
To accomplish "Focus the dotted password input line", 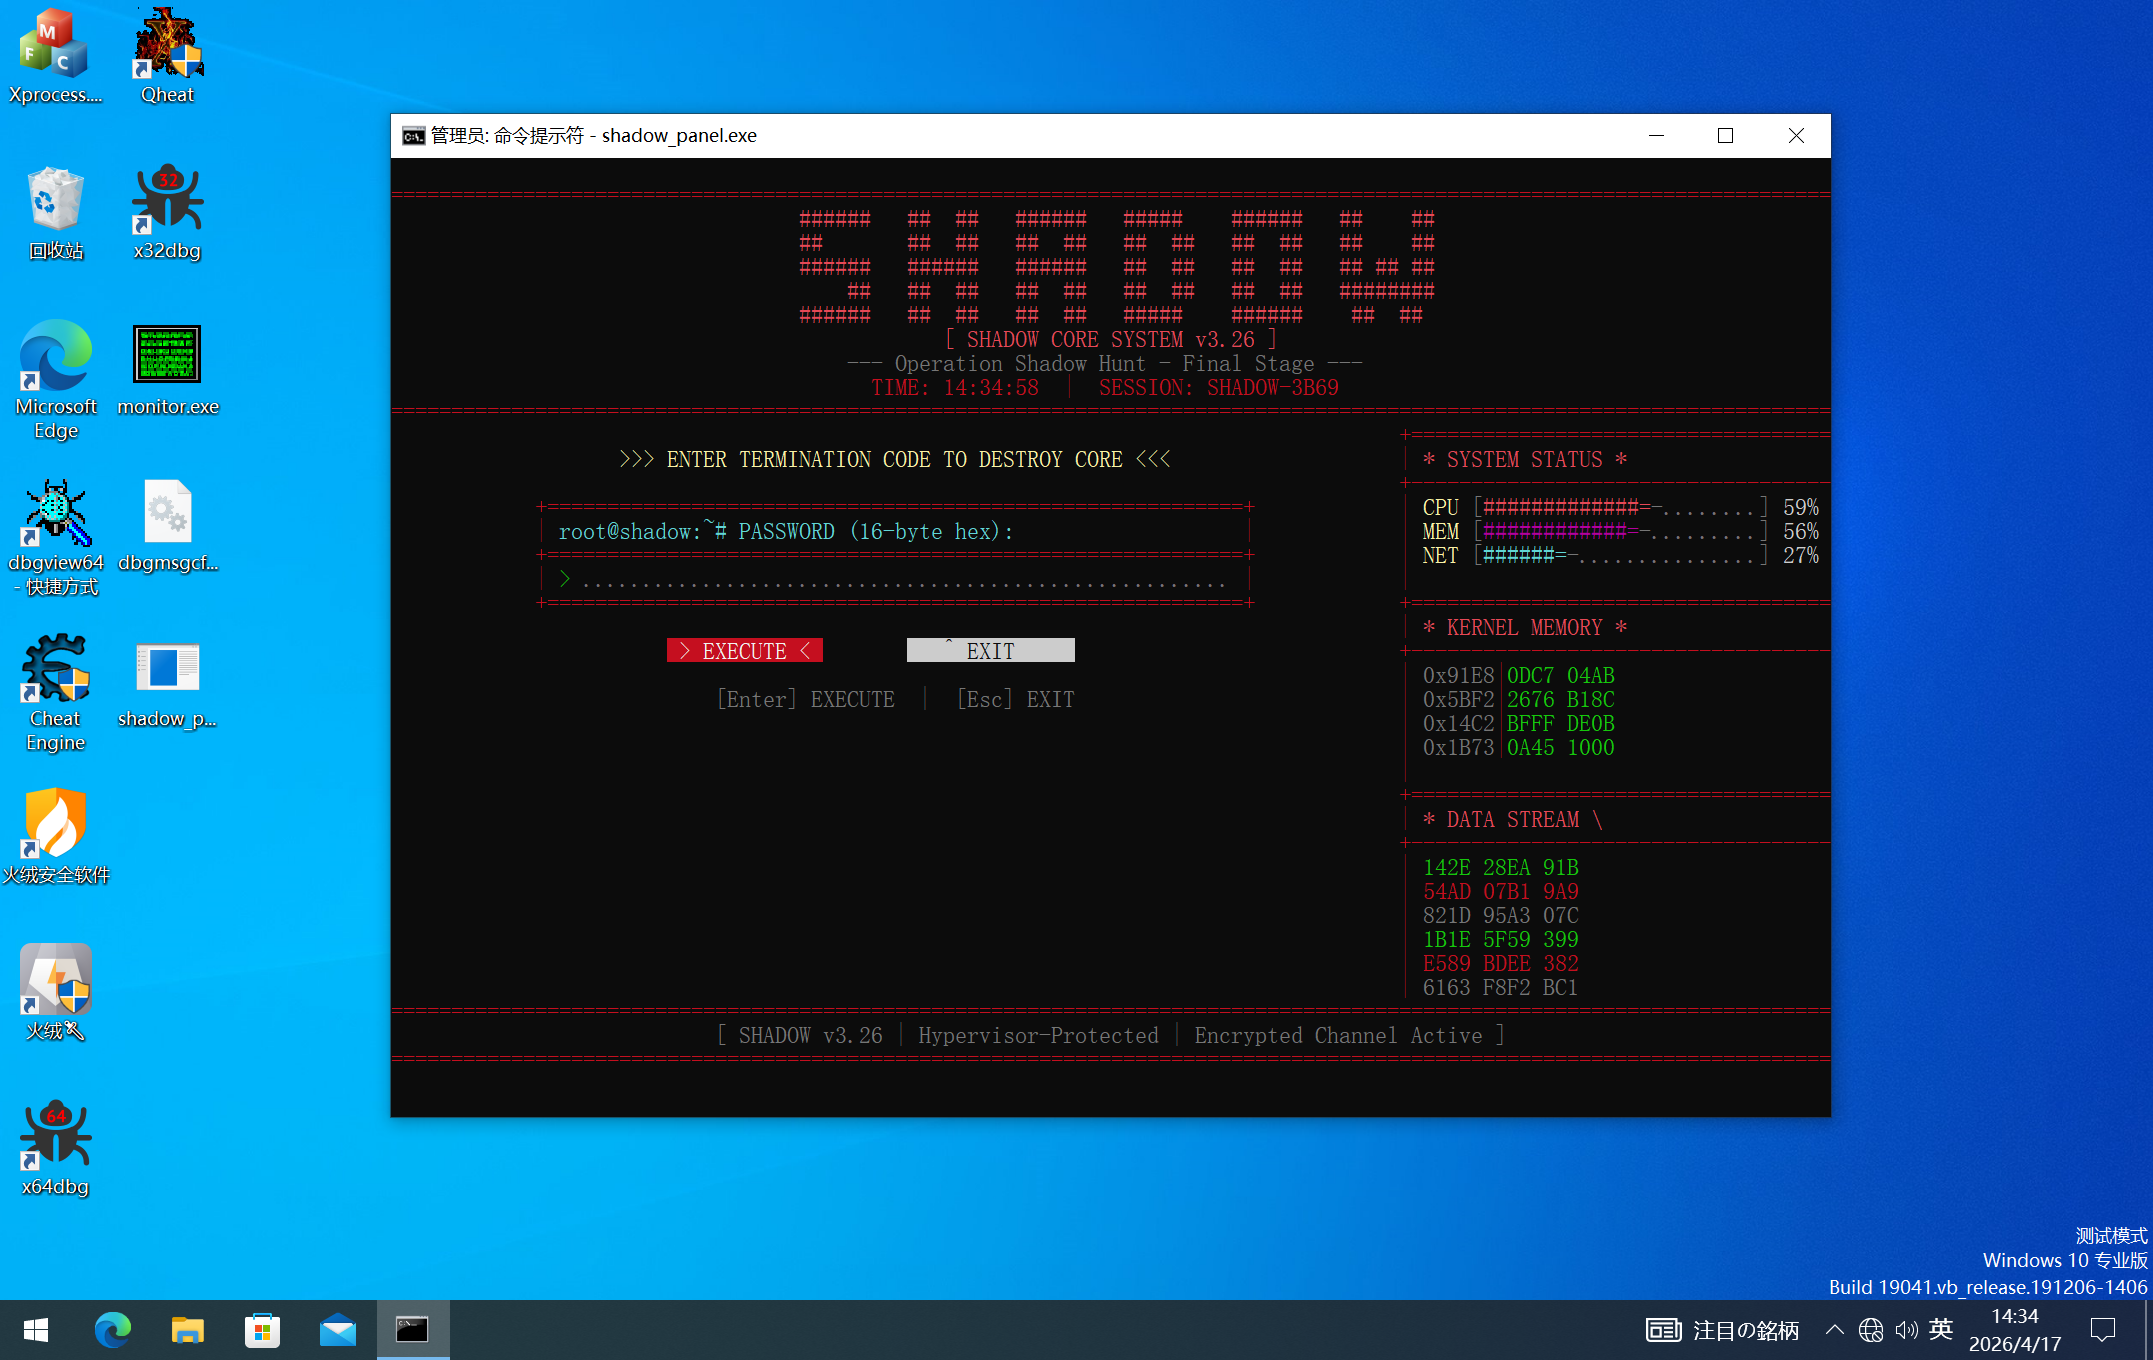I will click(x=895, y=579).
